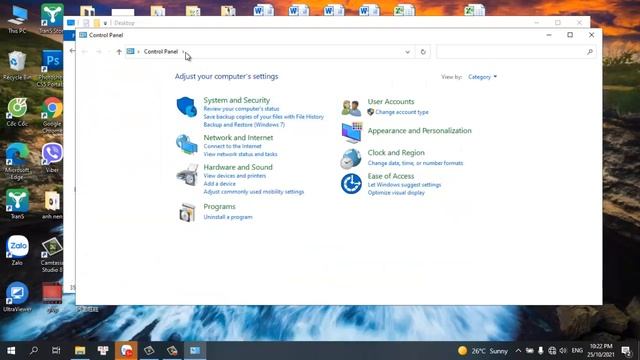Open Clock and Region link

point(396,153)
